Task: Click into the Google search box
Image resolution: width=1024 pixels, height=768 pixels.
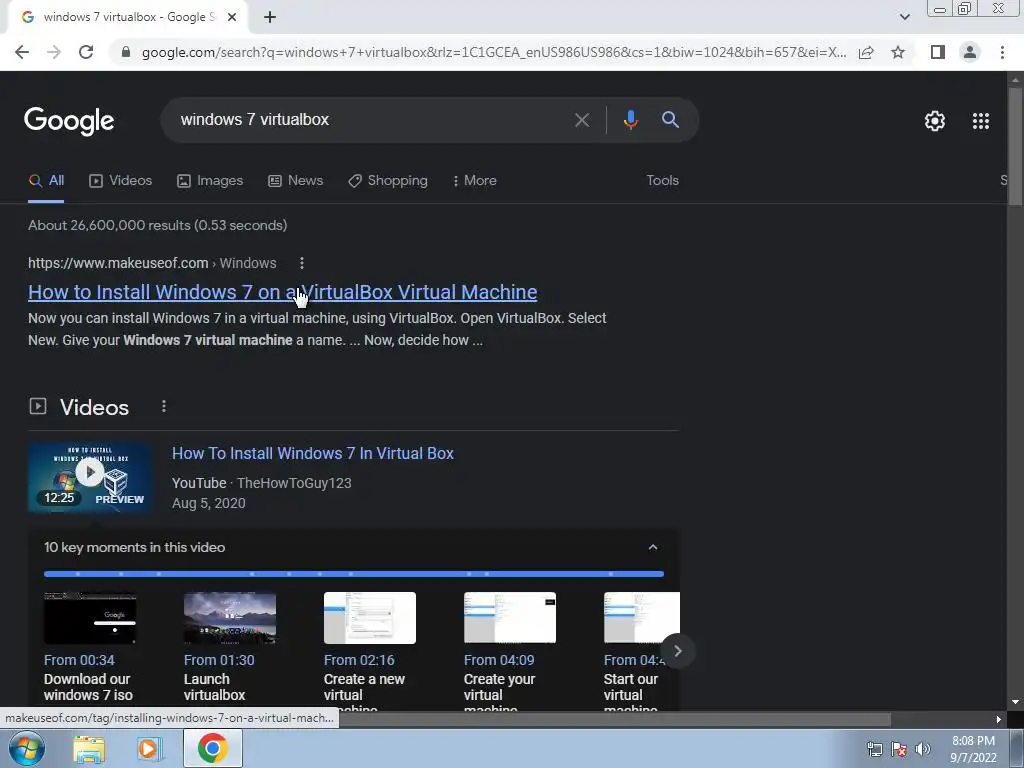Action: pyautogui.click(x=369, y=120)
